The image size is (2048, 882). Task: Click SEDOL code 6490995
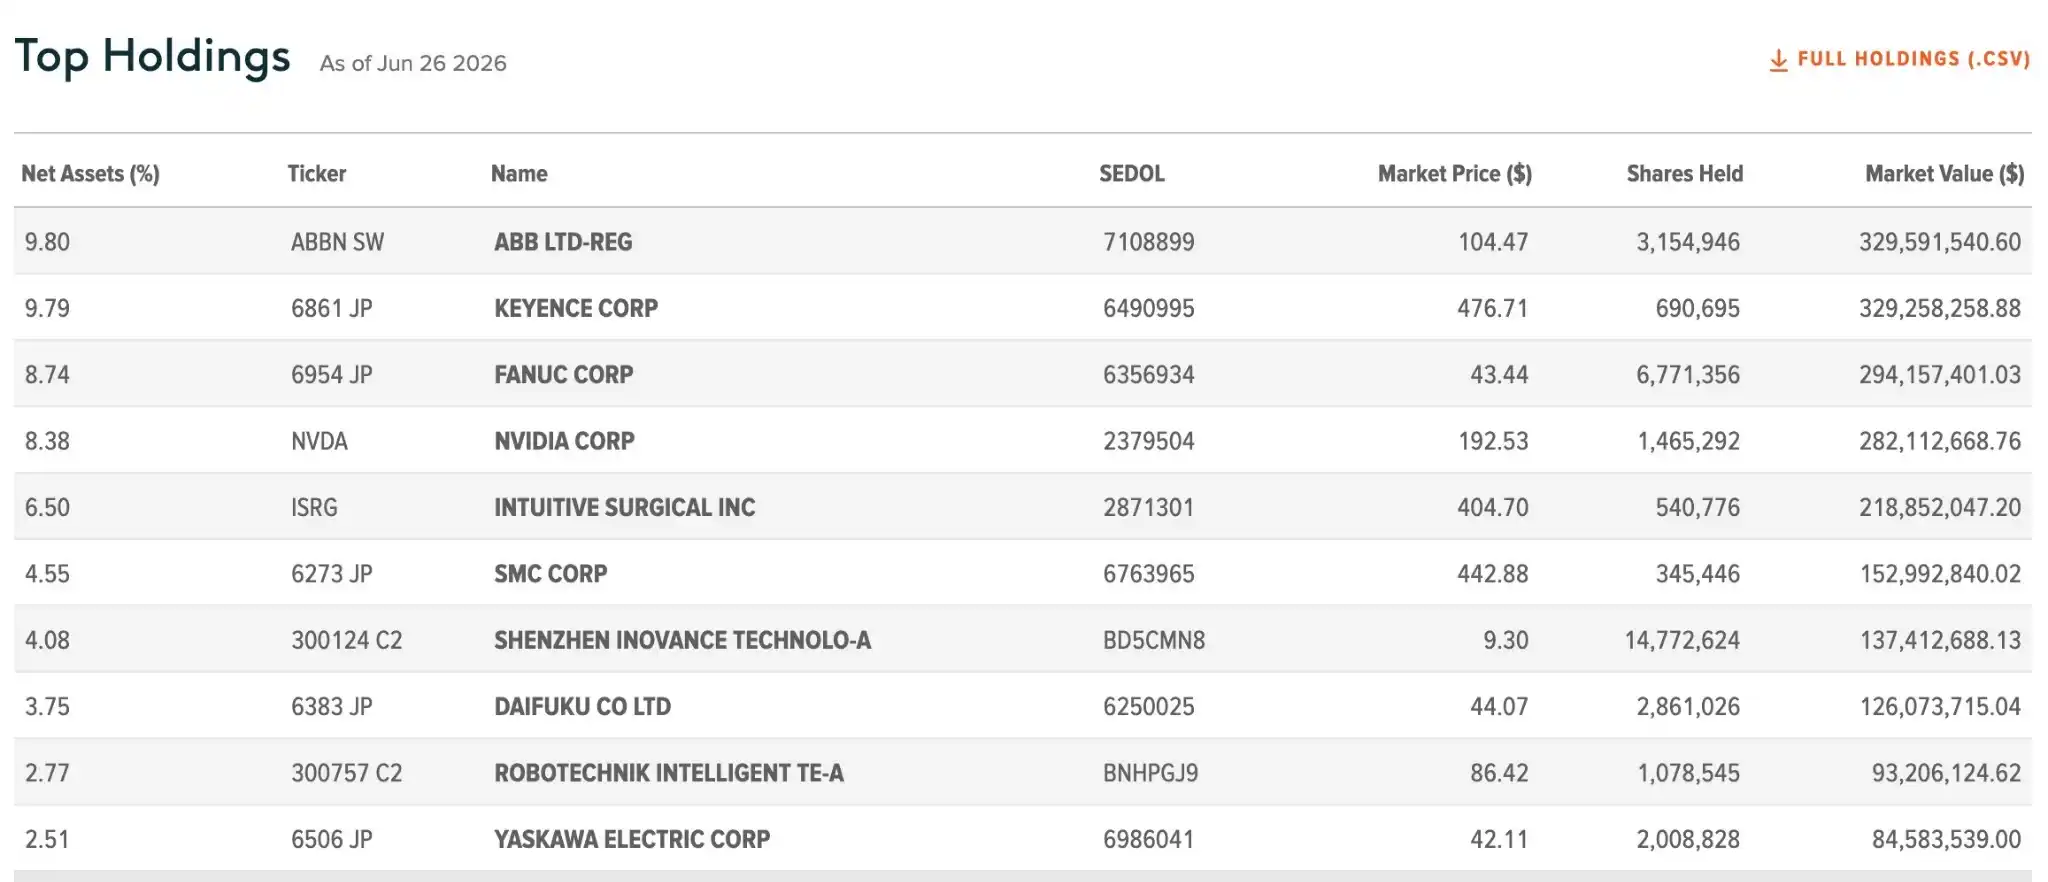(x=1149, y=308)
